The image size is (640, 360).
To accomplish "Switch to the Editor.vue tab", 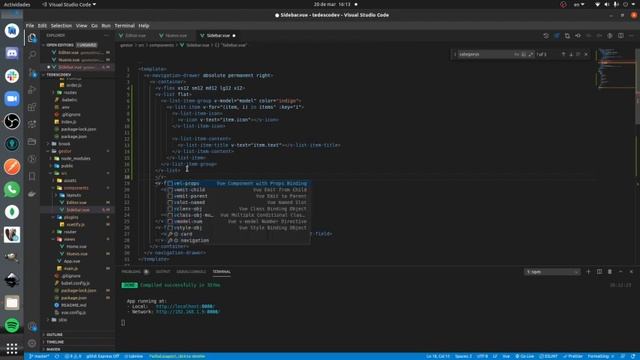I will tap(135, 36).
